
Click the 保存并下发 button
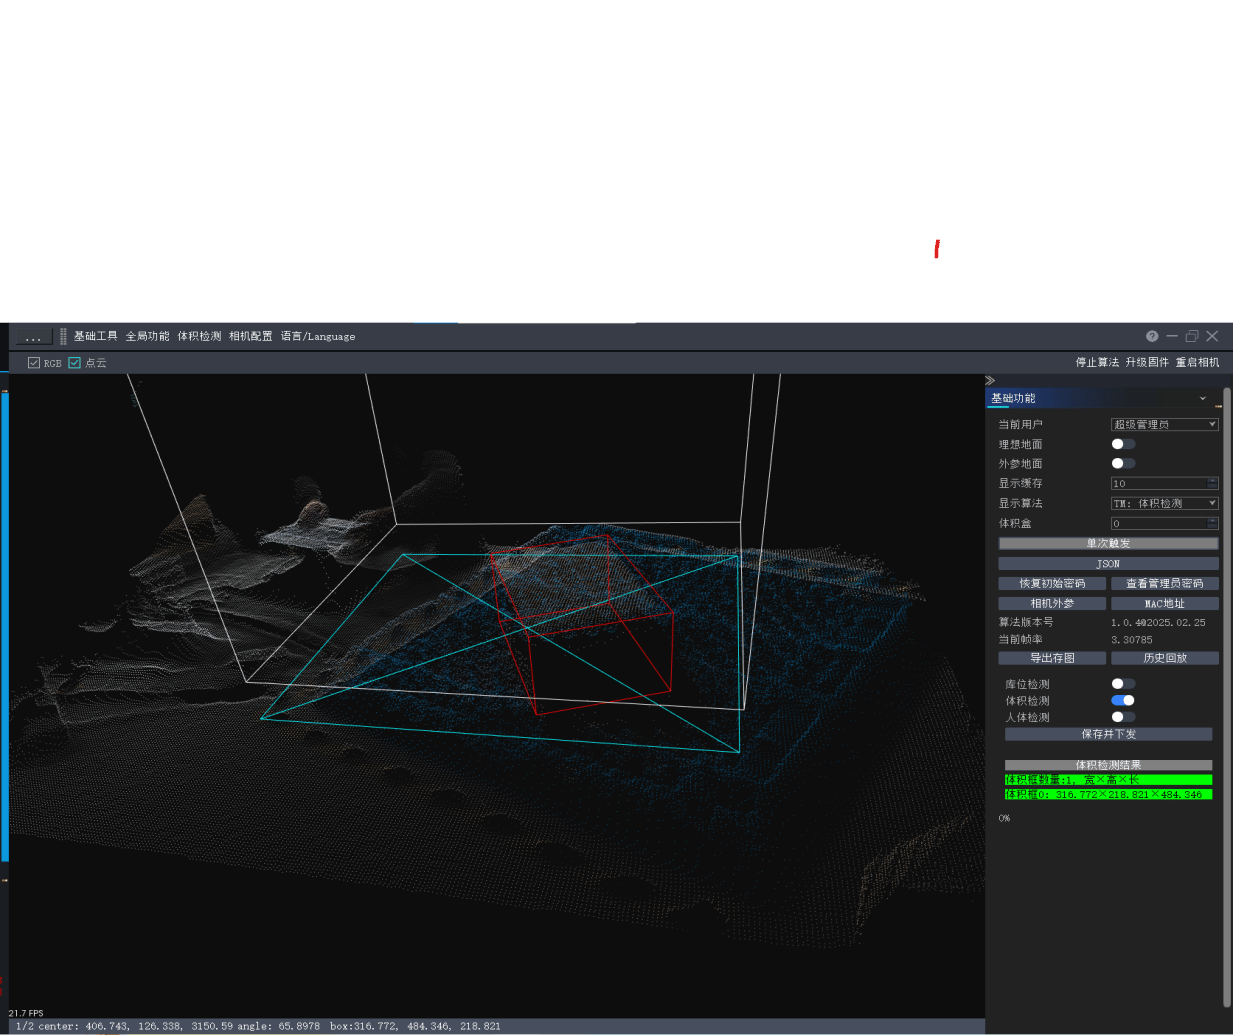coord(1108,734)
